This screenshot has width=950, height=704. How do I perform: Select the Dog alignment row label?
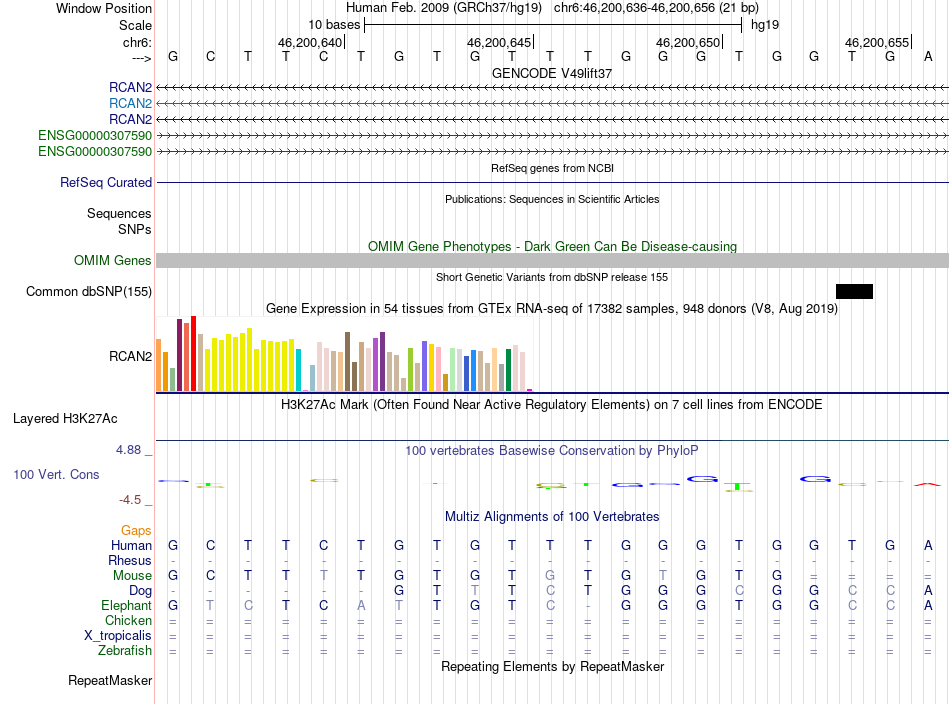(x=140, y=591)
